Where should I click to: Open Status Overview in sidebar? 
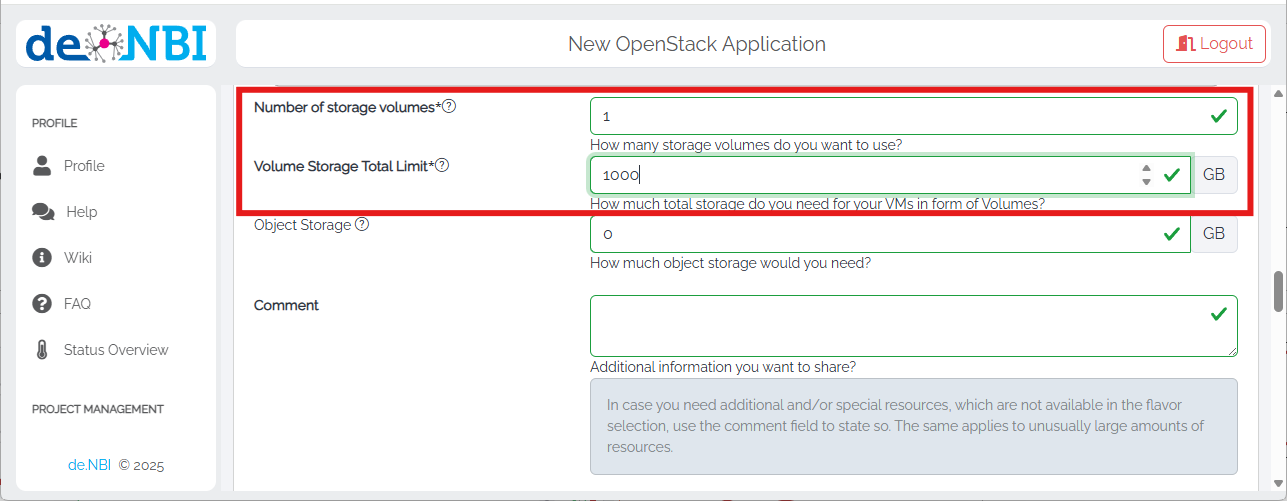point(116,350)
